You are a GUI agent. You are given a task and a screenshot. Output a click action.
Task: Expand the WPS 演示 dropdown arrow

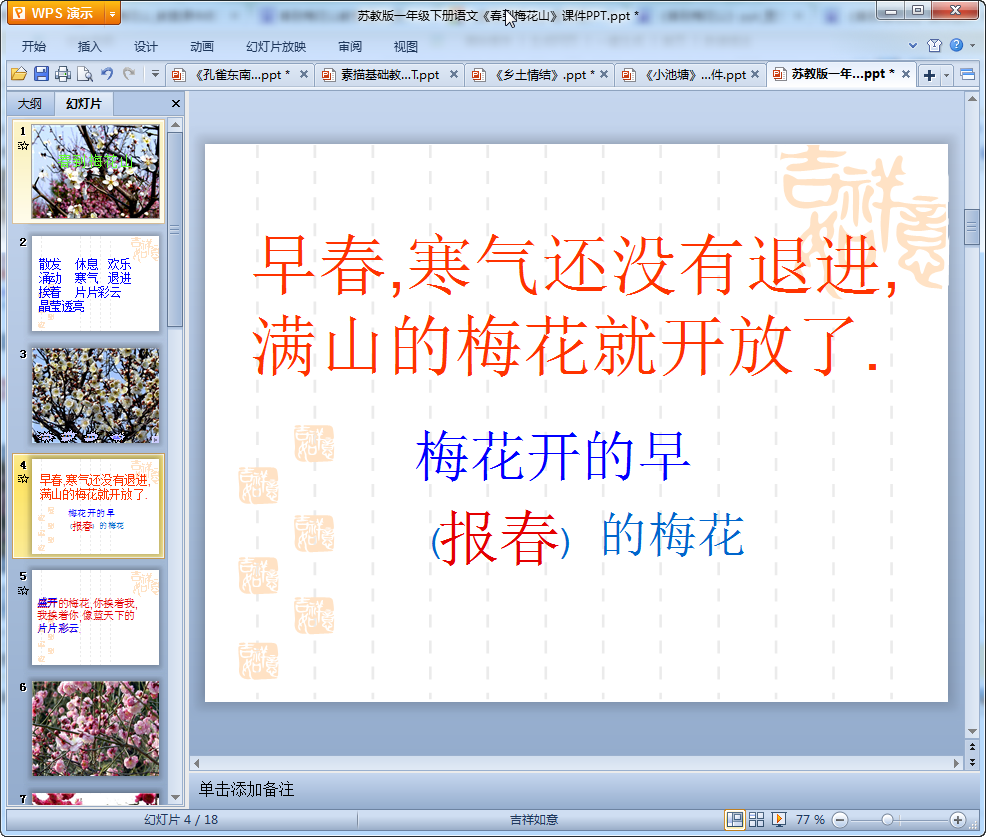(112, 13)
